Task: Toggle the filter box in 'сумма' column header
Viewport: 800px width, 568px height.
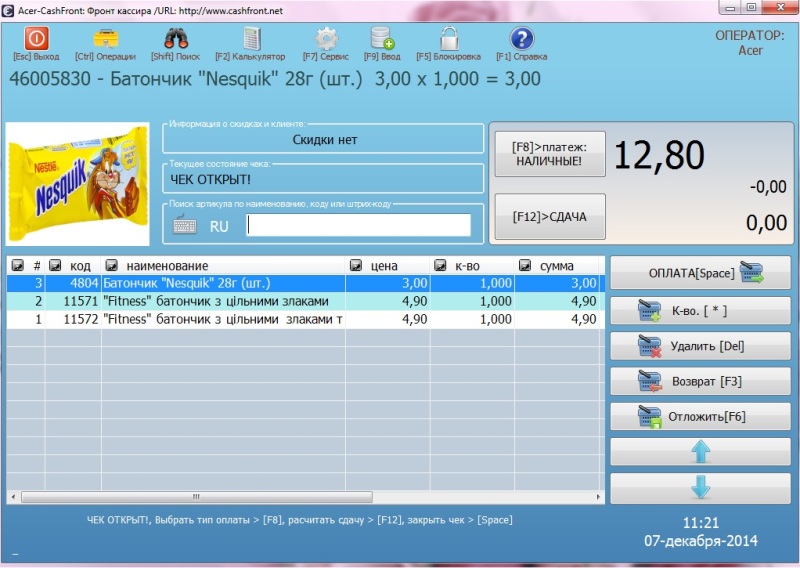Action: click(x=525, y=266)
